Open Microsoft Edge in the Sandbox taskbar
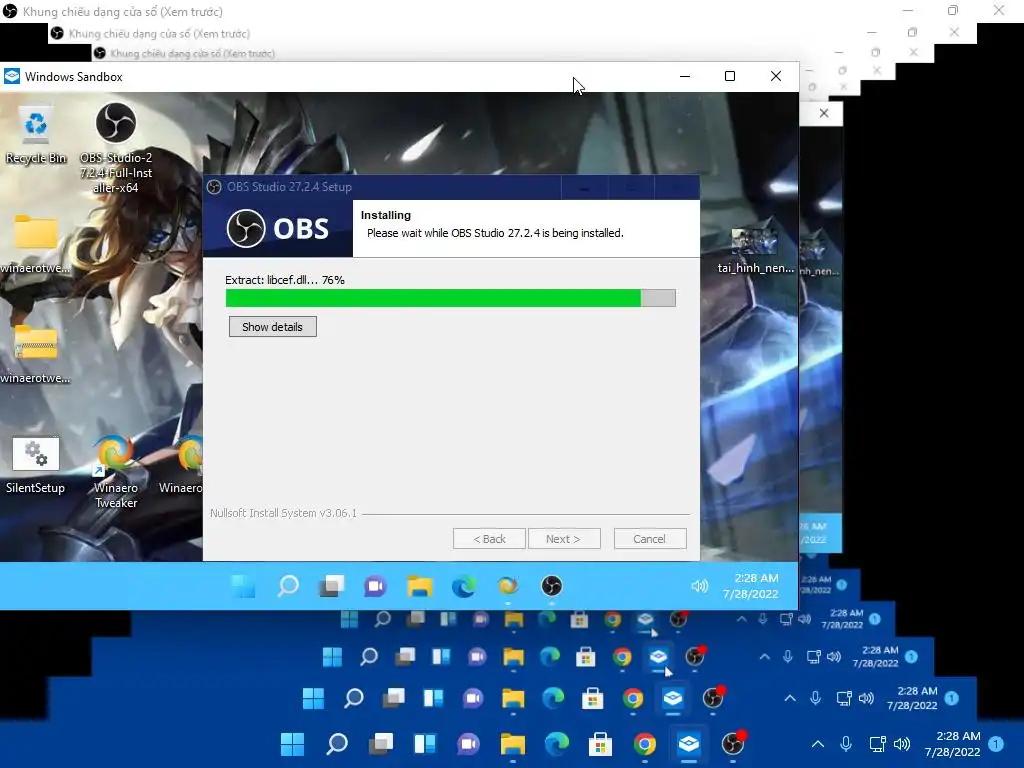Screen dimensions: 1024x768 pyautogui.click(x=464, y=586)
